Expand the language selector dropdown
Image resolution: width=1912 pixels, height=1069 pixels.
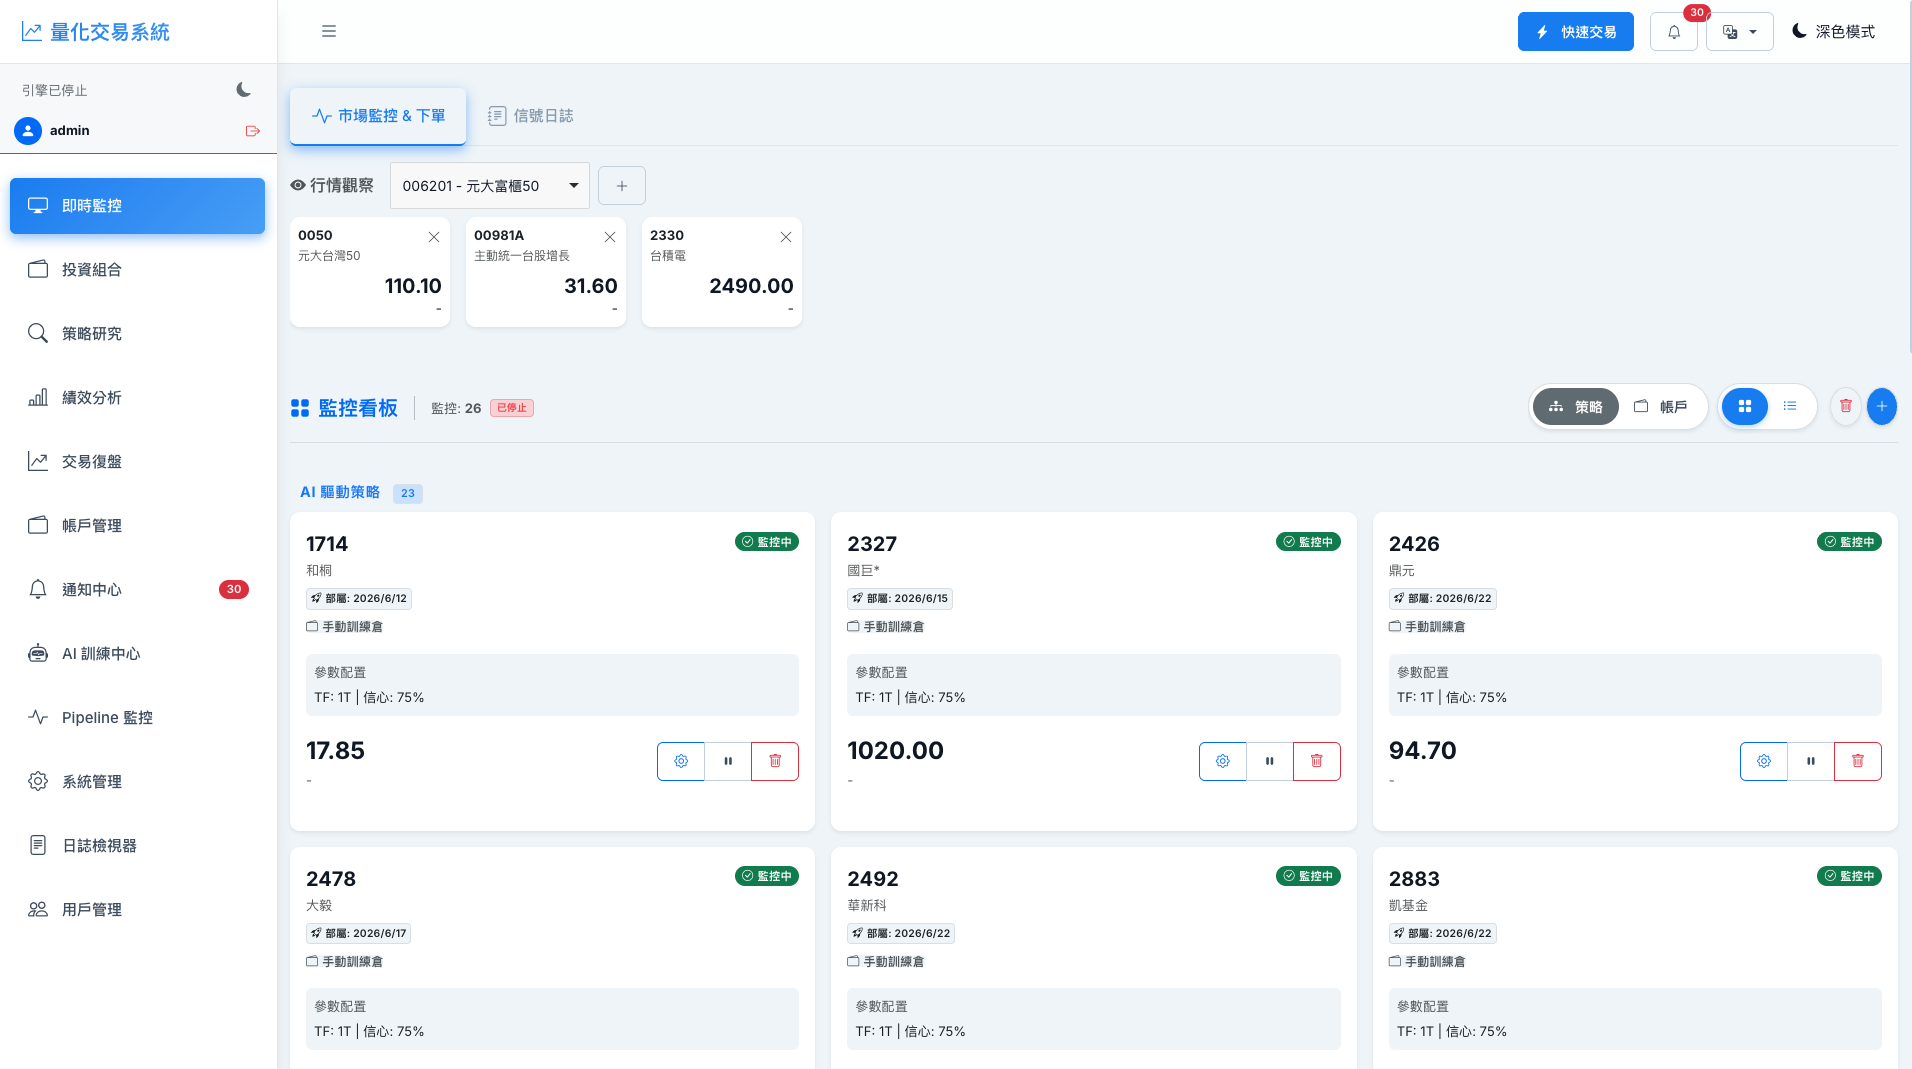(x=1739, y=32)
